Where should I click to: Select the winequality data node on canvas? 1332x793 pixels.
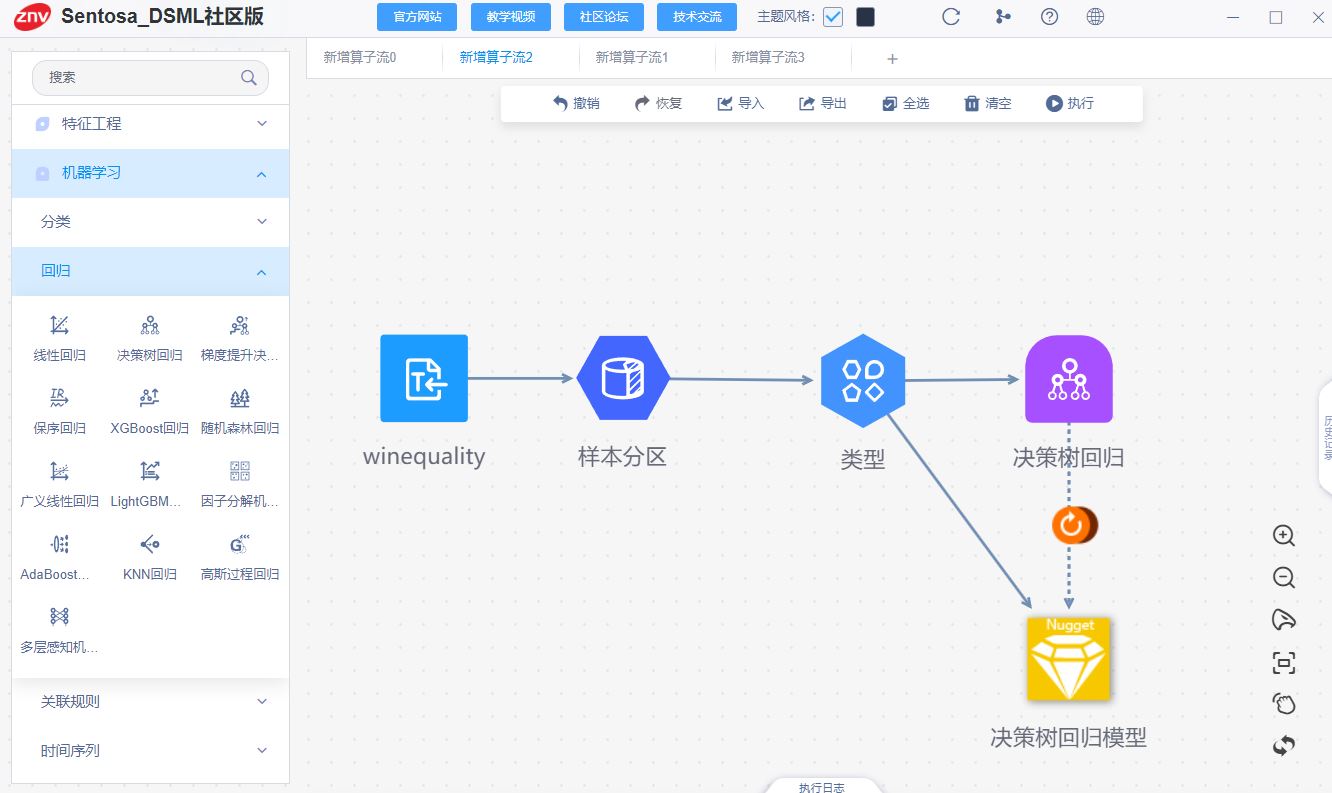(x=424, y=378)
